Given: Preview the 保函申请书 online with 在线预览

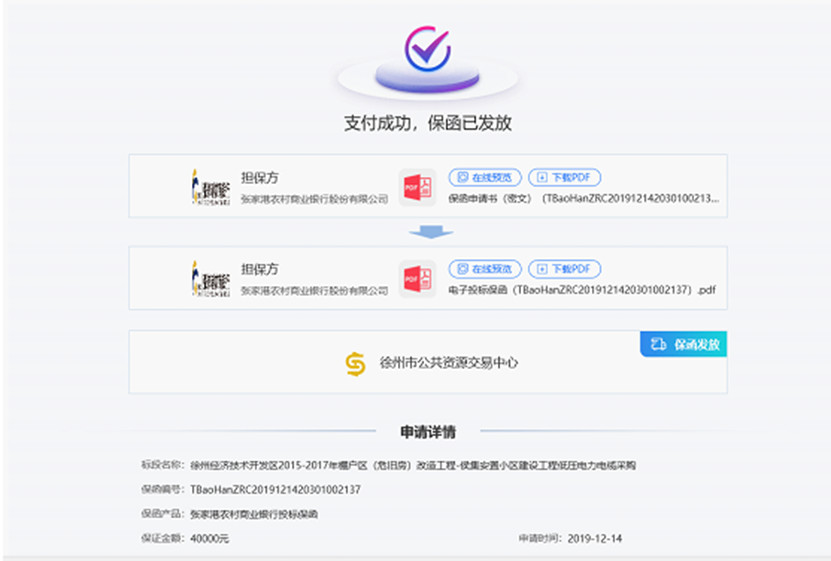Looking at the screenshot, I should [x=485, y=177].
